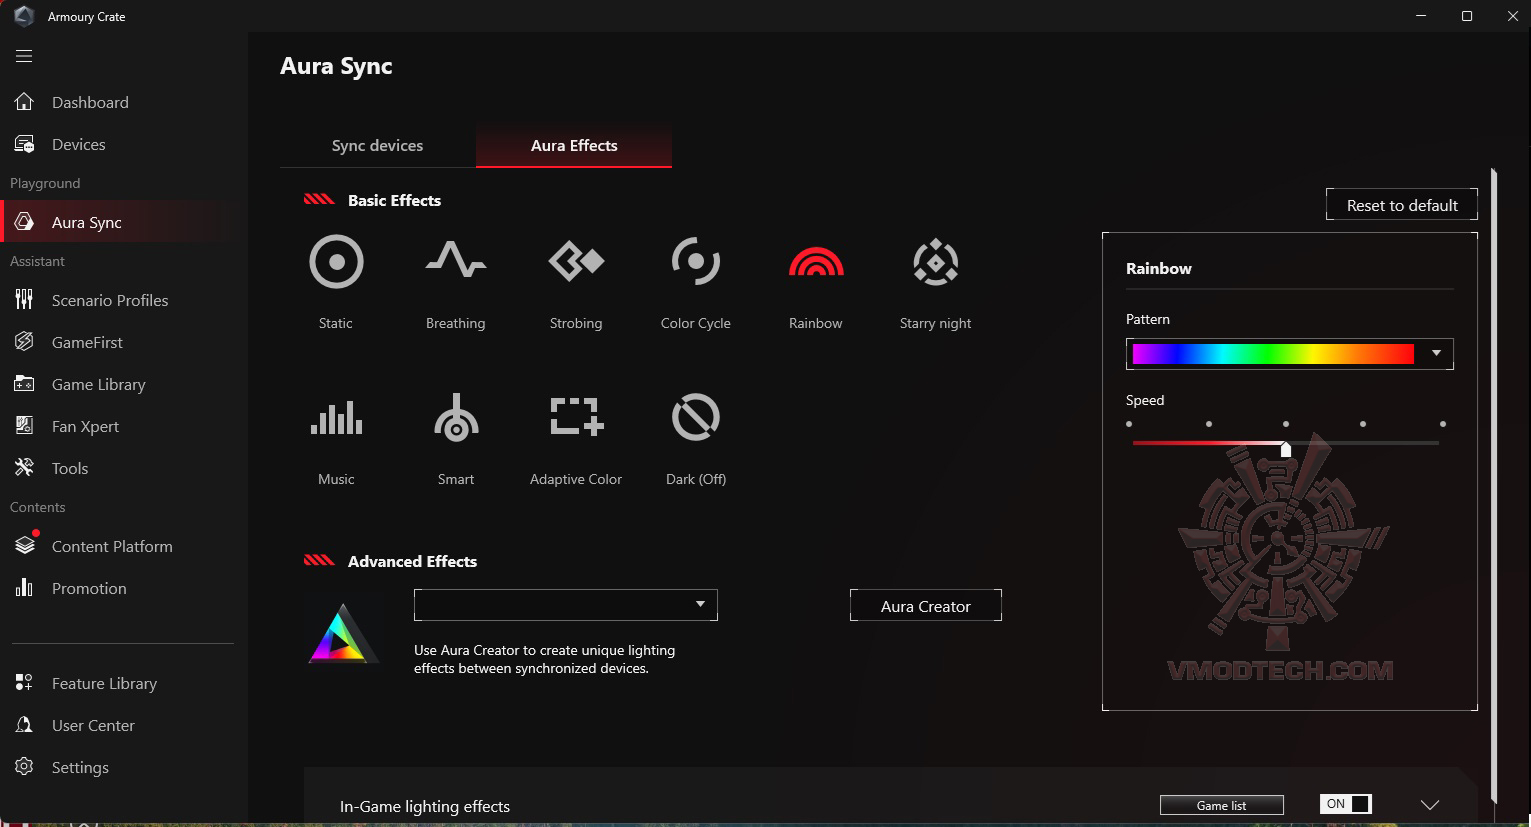Set Speed to the second dot
This screenshot has height=827, width=1531.
1209,424
